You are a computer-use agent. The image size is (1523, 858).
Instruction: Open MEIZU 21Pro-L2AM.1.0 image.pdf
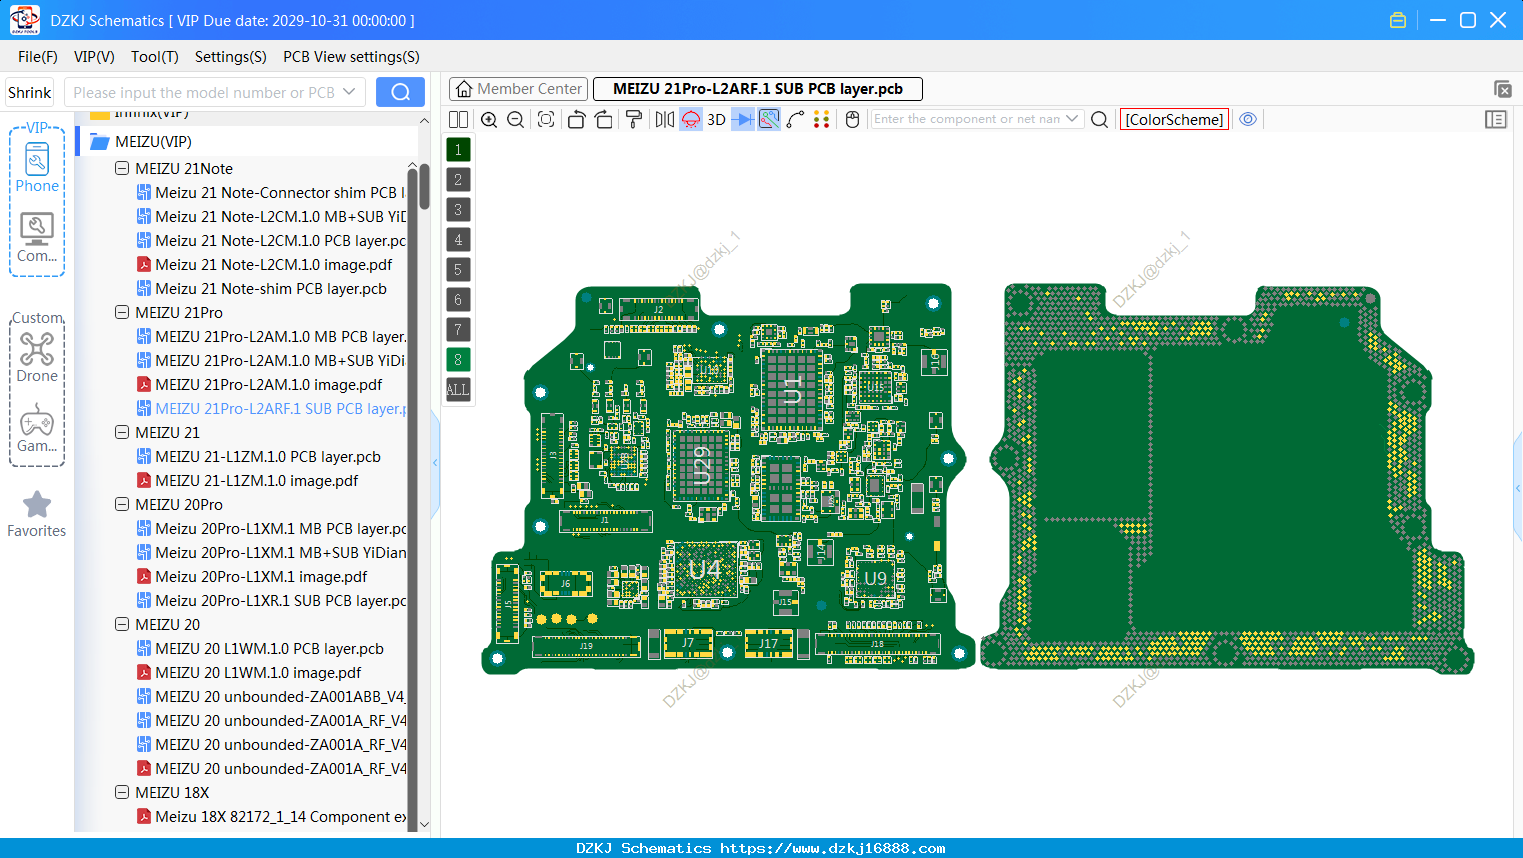[x=268, y=384]
